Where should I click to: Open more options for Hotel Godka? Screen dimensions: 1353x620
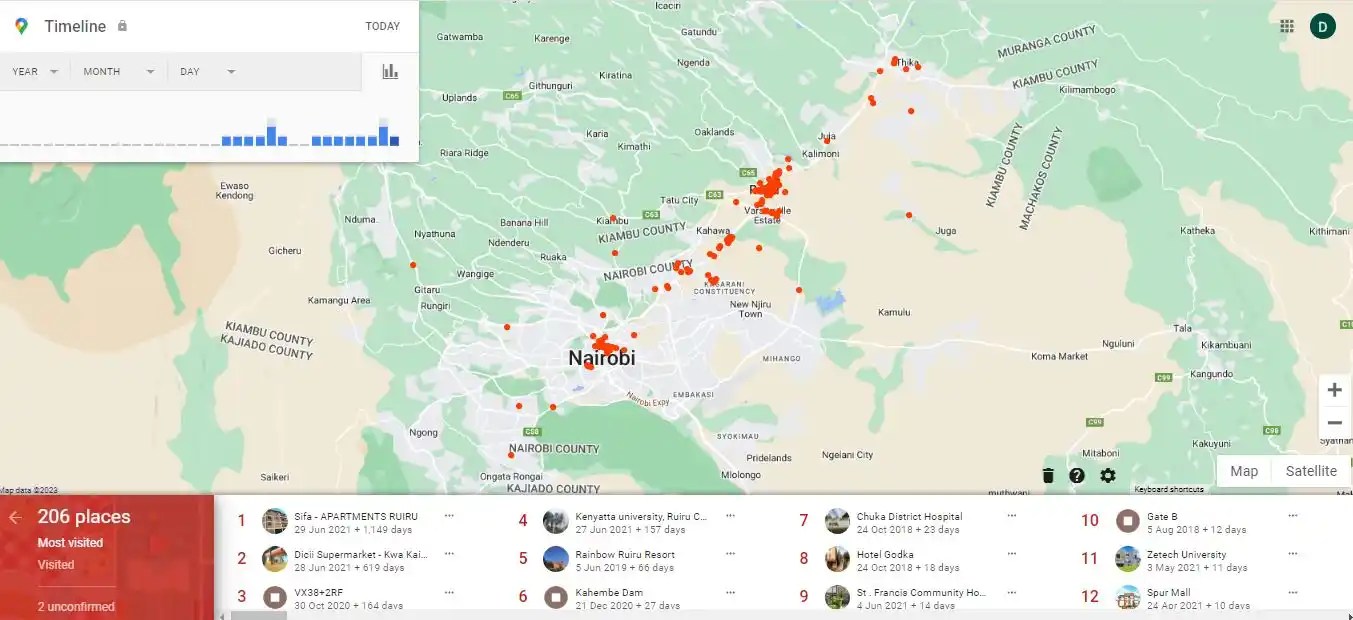pos(1011,554)
